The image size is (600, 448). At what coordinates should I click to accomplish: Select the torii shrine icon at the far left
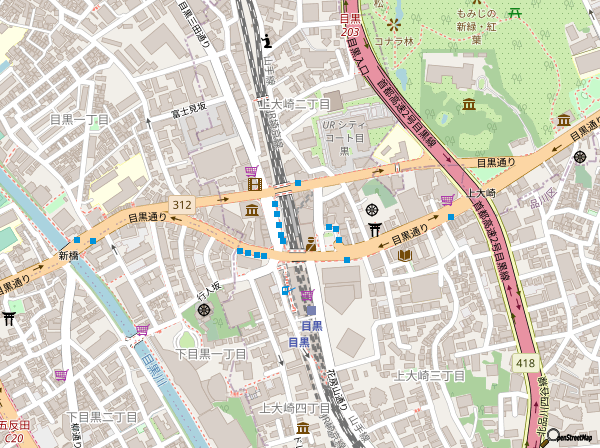tap(9, 318)
